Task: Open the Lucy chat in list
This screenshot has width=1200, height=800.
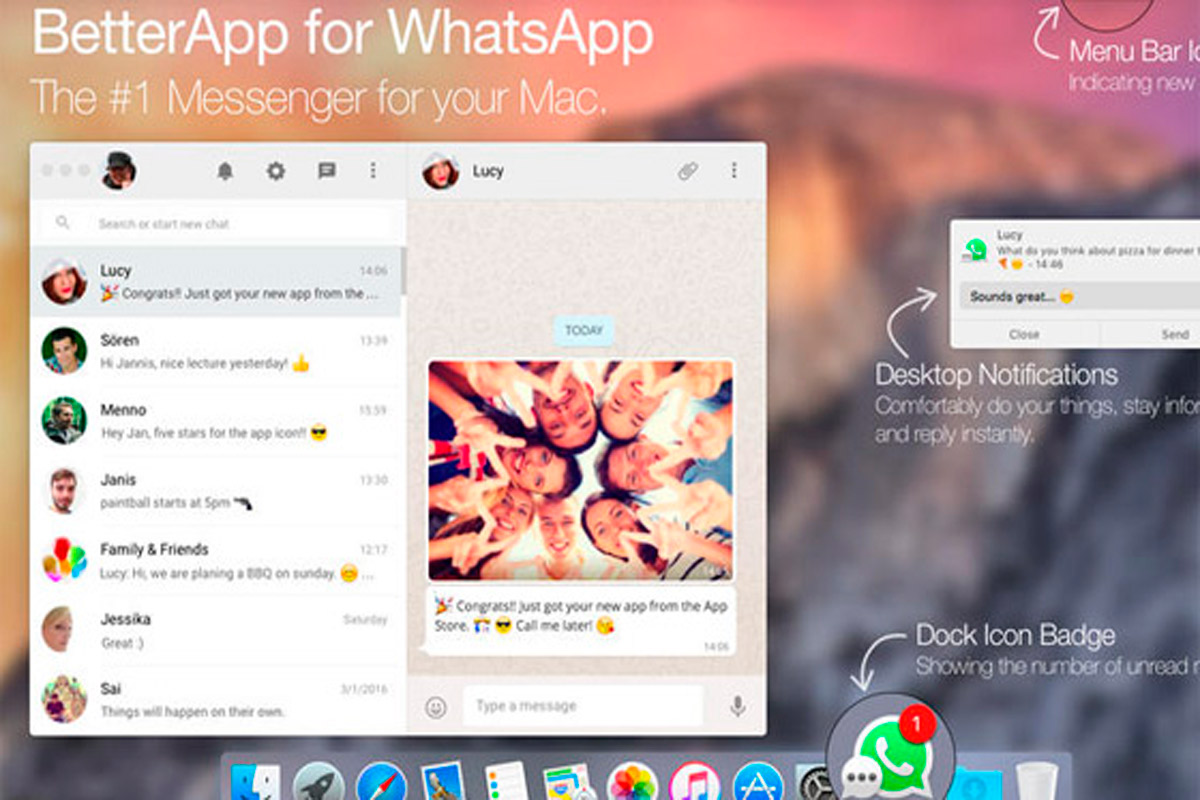Action: [x=215, y=282]
